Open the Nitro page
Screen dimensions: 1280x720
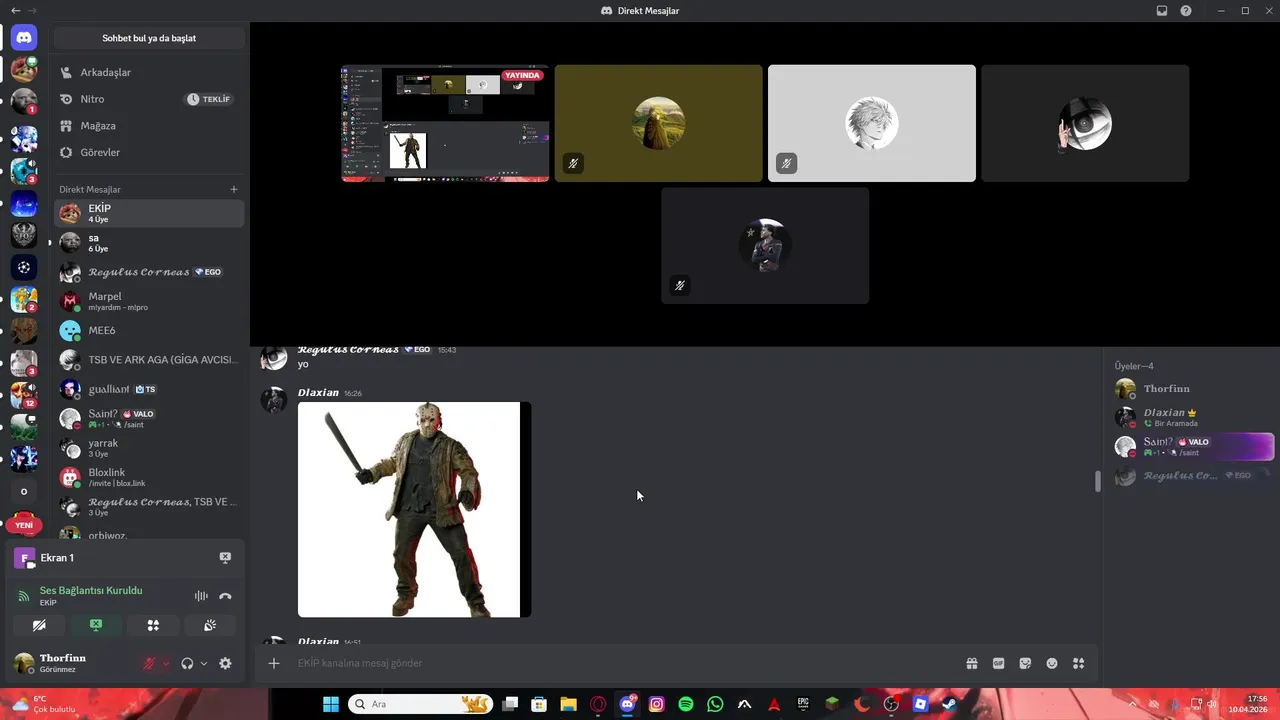point(149,99)
